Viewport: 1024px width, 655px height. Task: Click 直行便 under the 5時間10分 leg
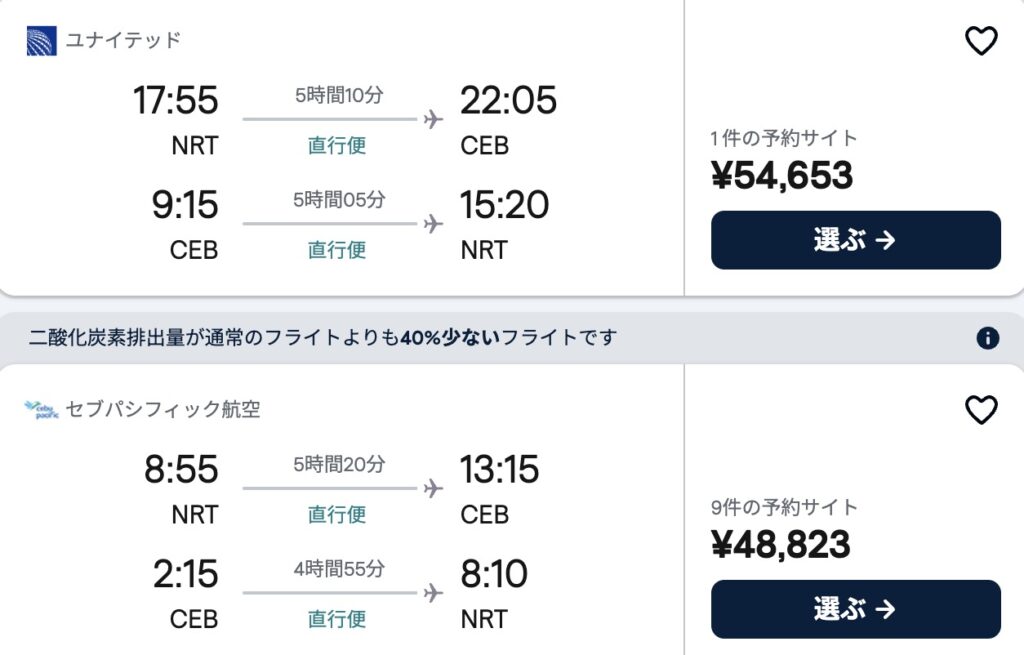[337, 146]
